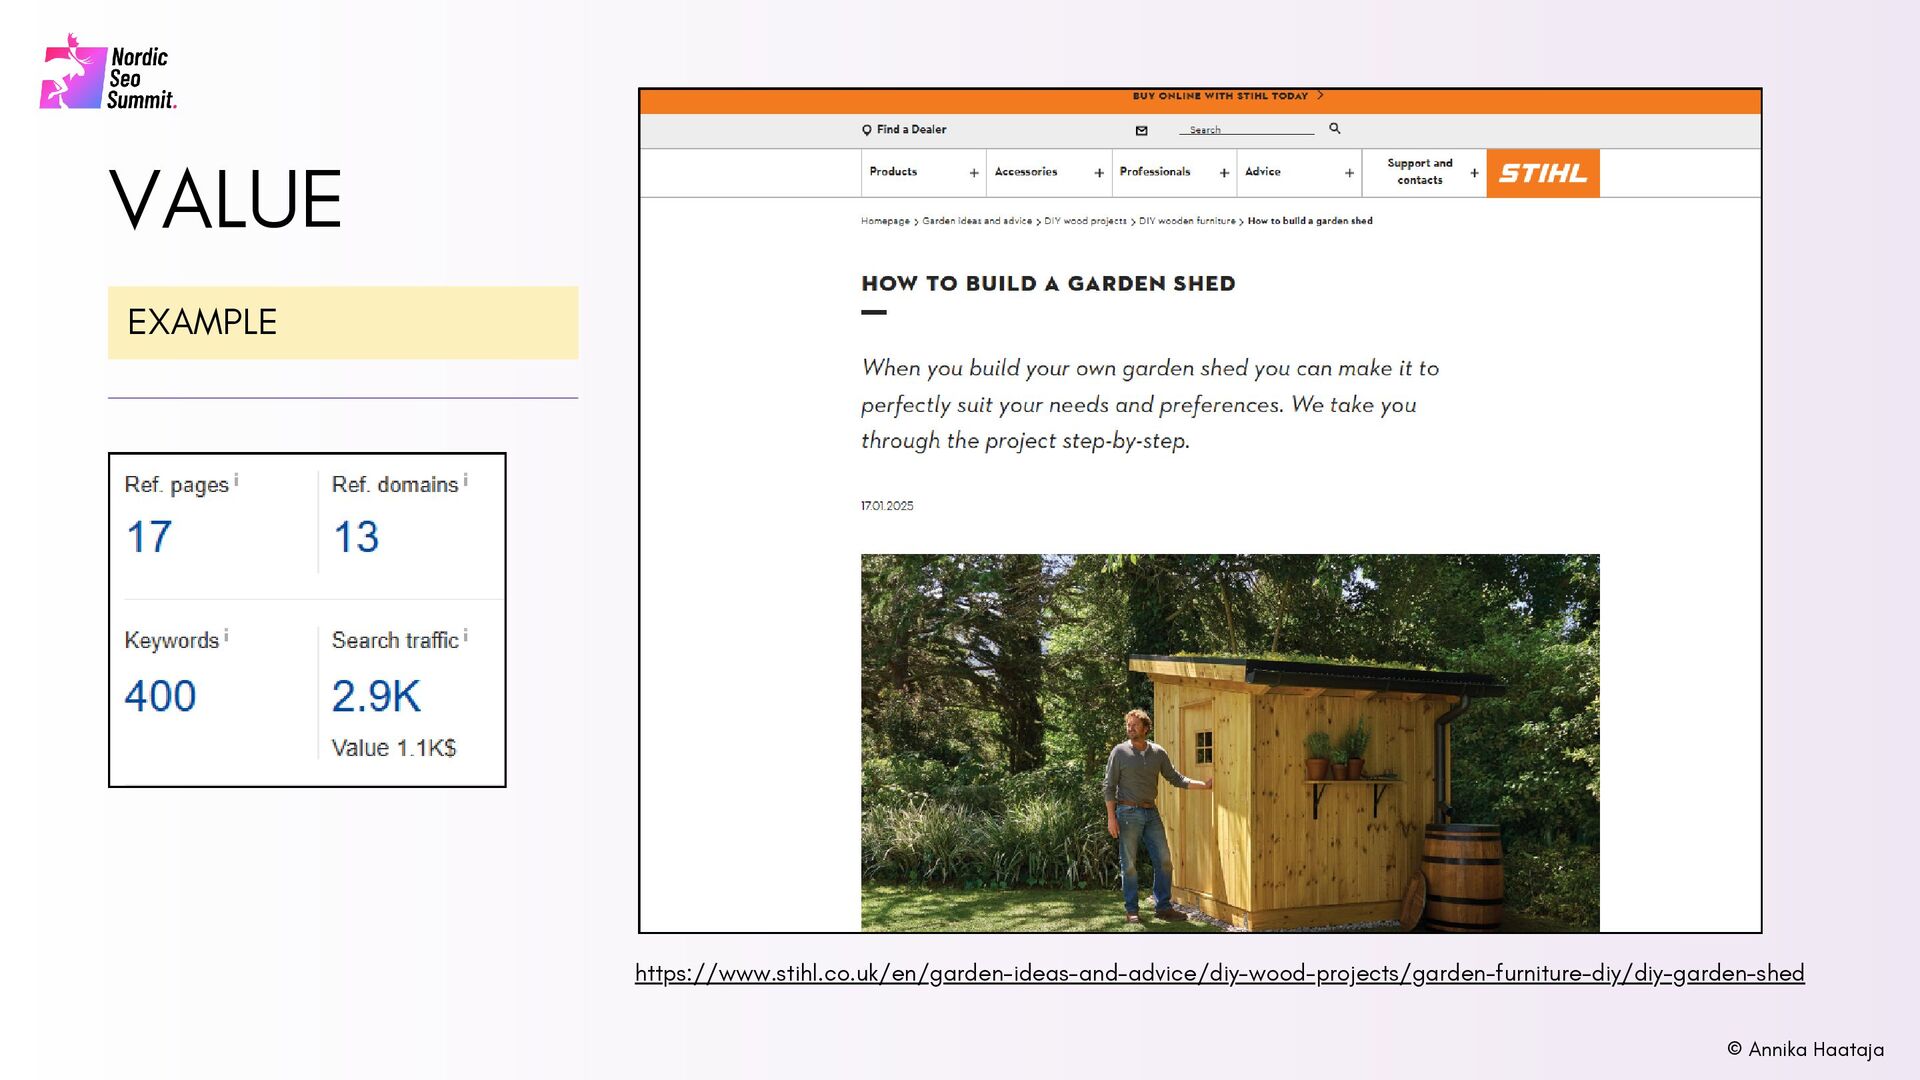Click the envelope mail icon

[1141, 130]
